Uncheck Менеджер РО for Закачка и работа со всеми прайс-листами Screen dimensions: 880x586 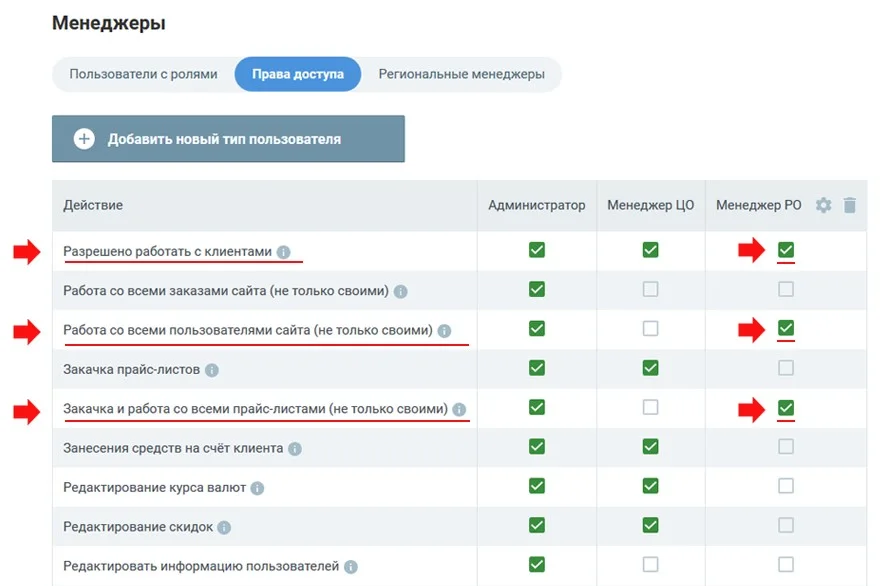click(786, 408)
